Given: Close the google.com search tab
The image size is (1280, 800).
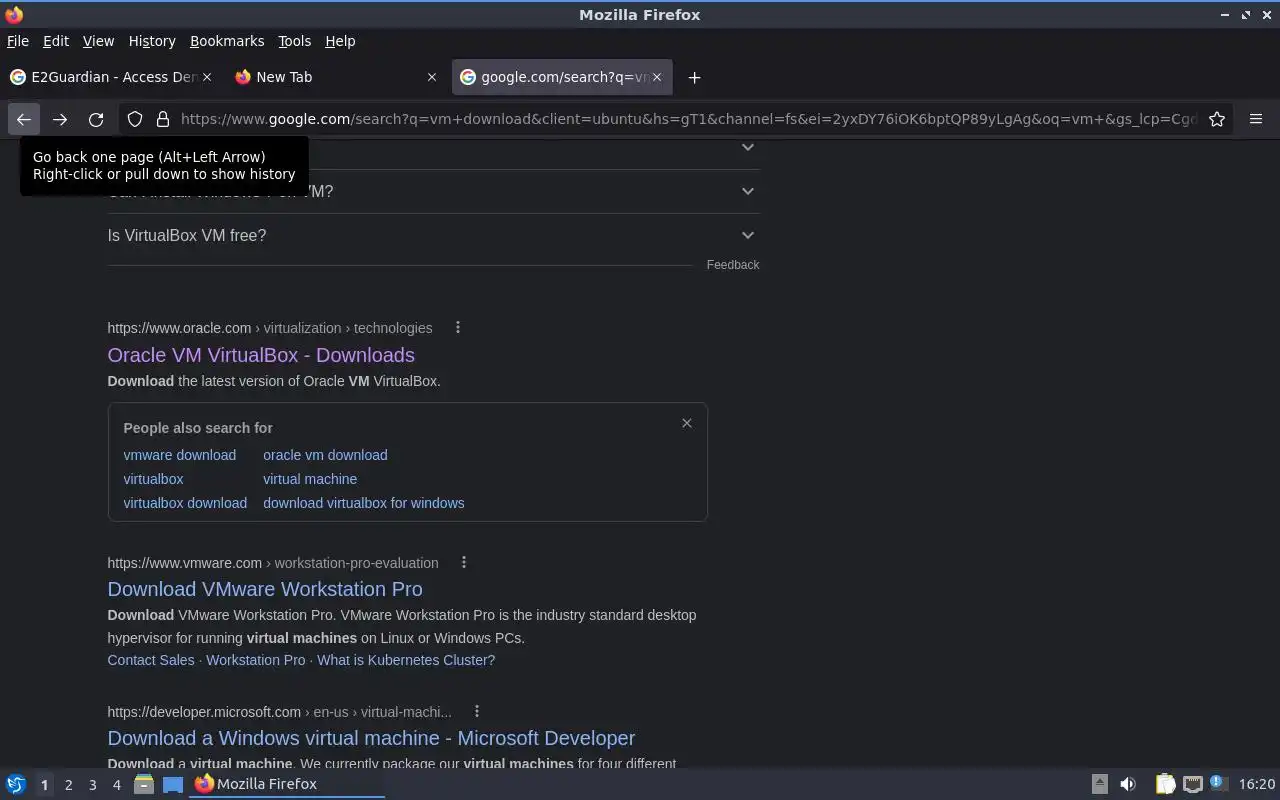Looking at the screenshot, I should (x=657, y=77).
